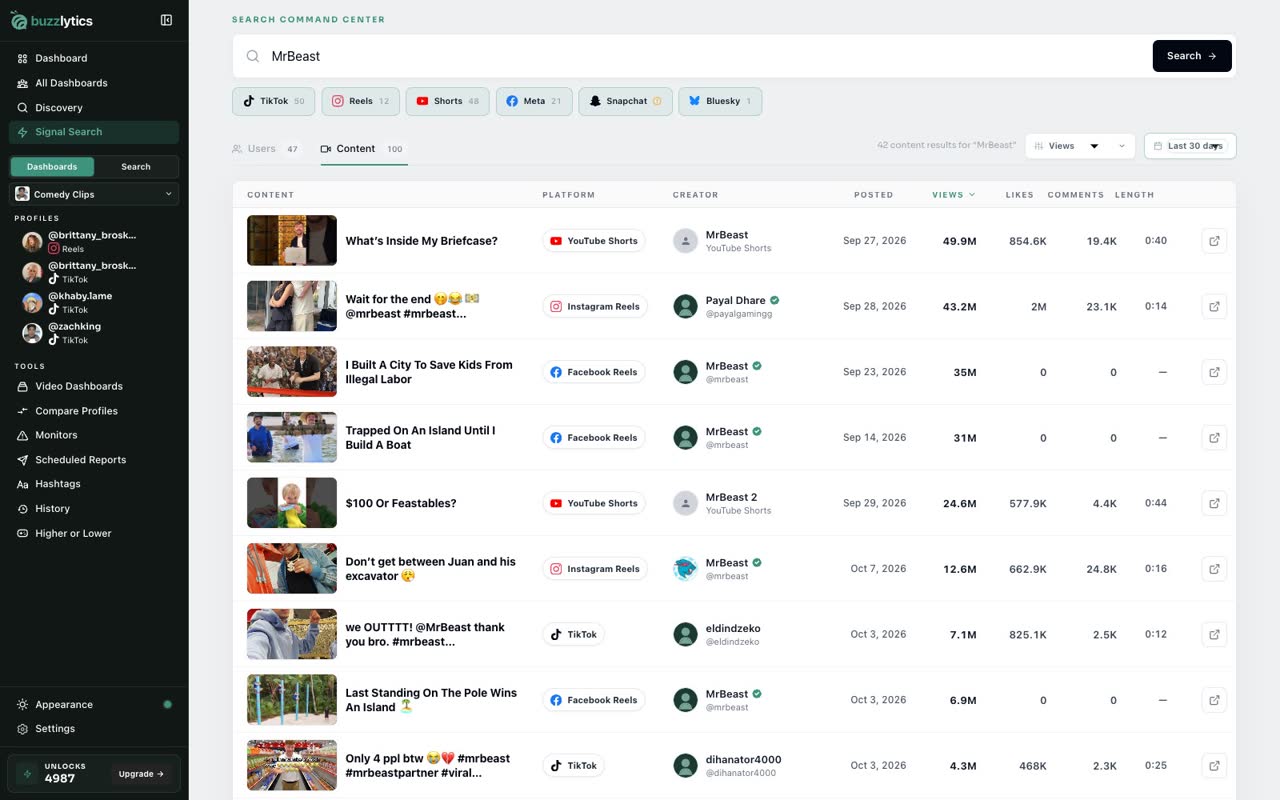Open Discovery in the sidebar
Screen dimensions: 1280x800
[94, 107]
